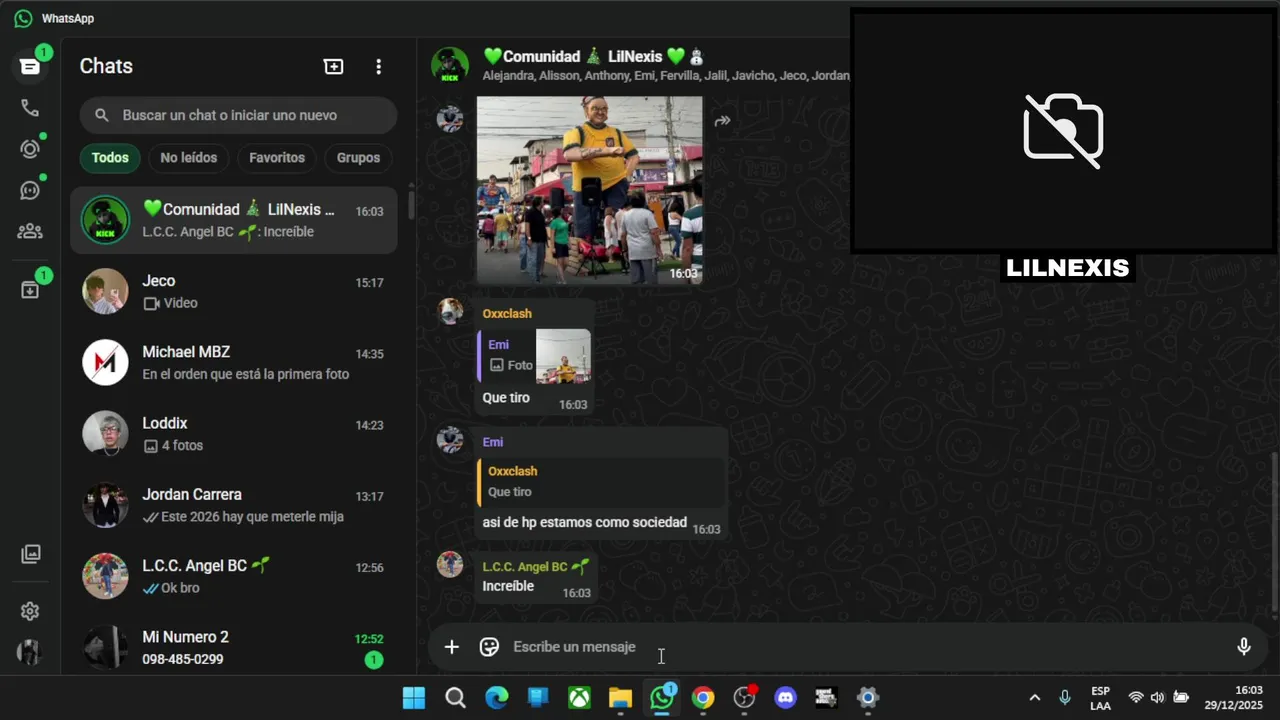Open the Windows Start menu
The width and height of the screenshot is (1280, 720).
(414, 698)
